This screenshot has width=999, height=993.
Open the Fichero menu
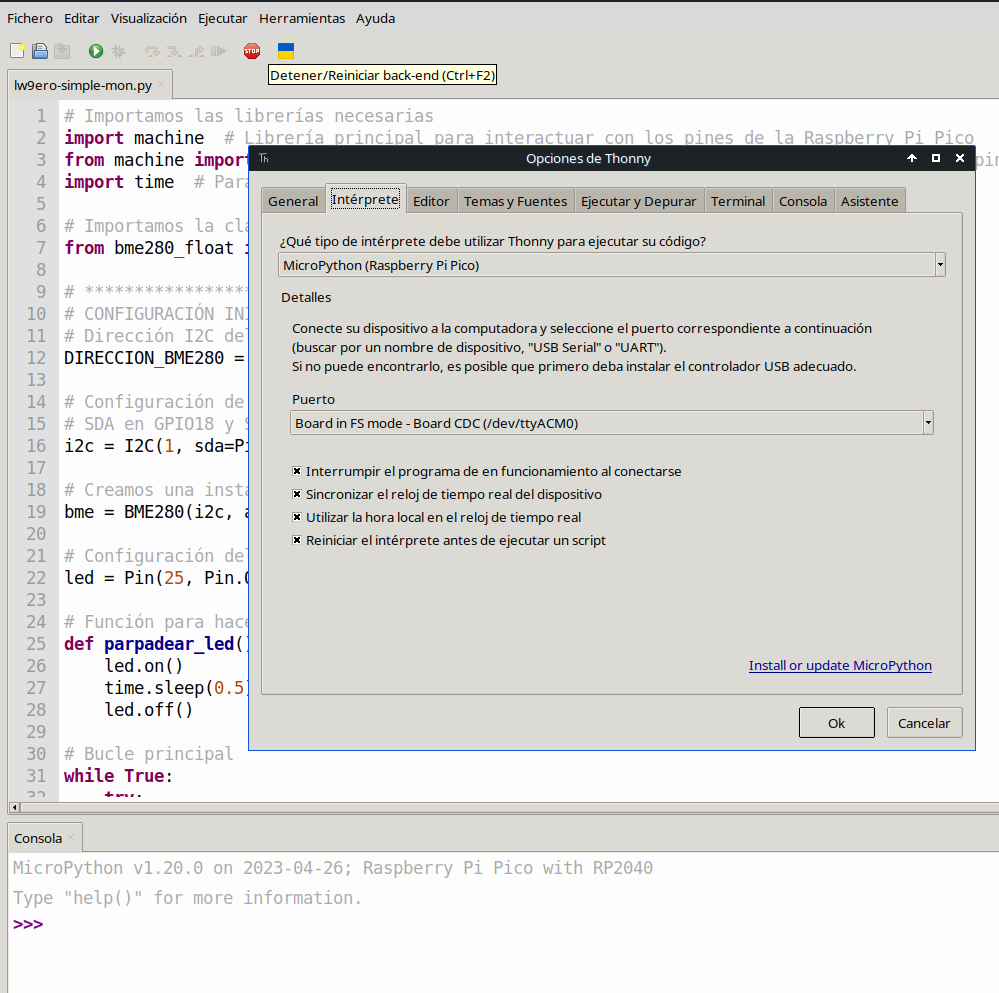coord(30,18)
